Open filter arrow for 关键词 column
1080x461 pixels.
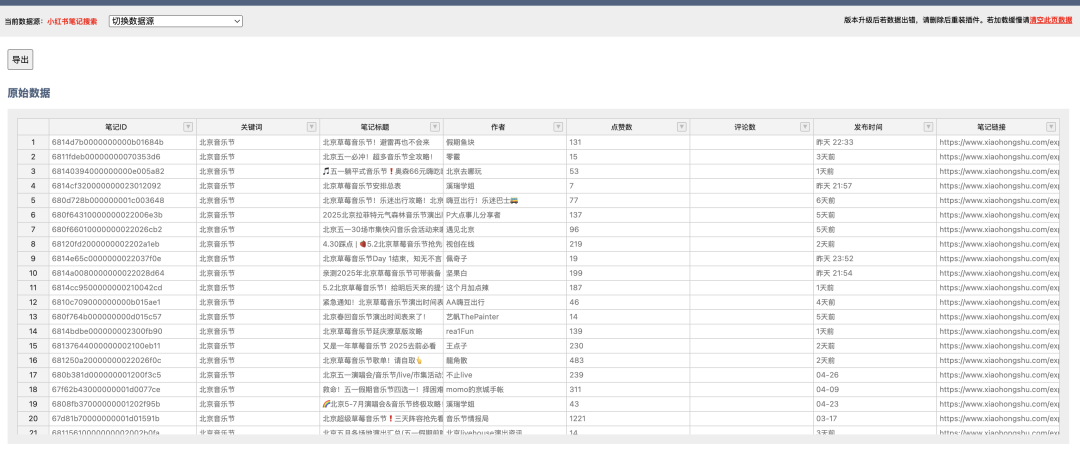tap(311, 127)
